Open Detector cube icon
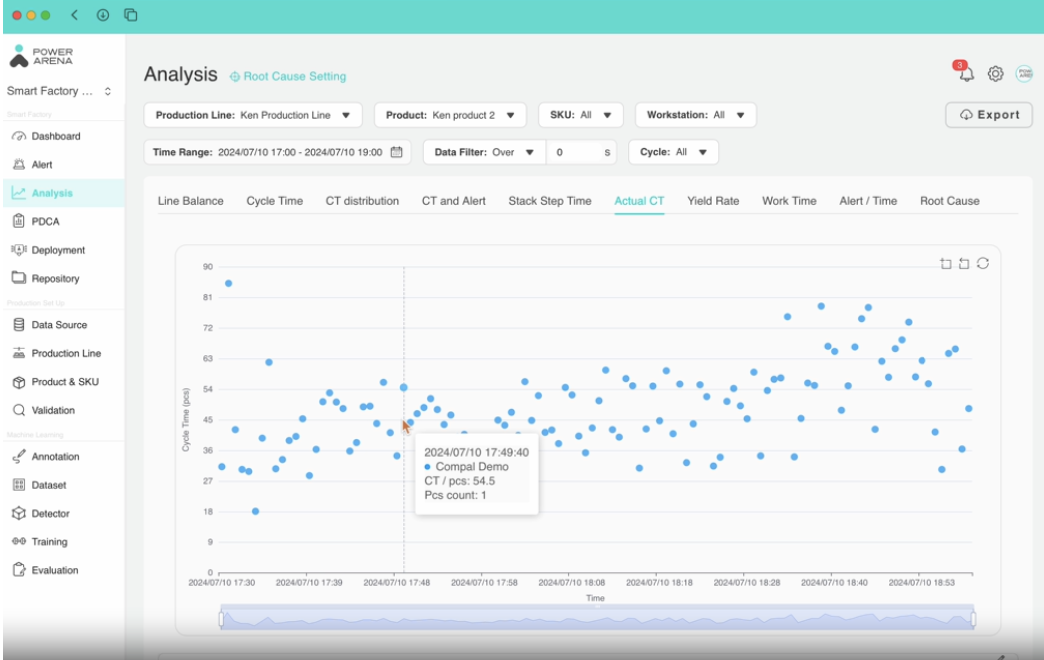The image size is (1044, 660). point(19,513)
